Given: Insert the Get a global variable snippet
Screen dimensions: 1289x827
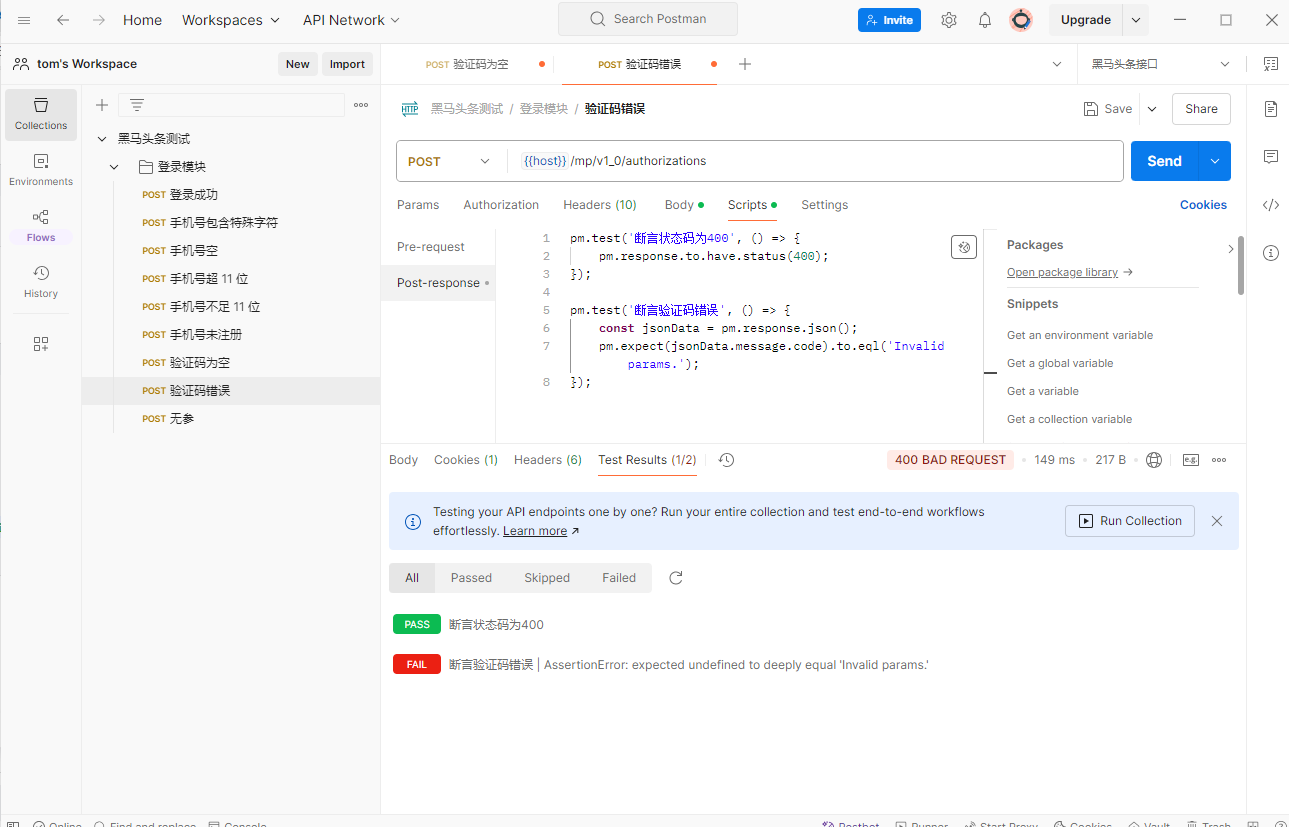Looking at the screenshot, I should pyautogui.click(x=1060, y=363).
